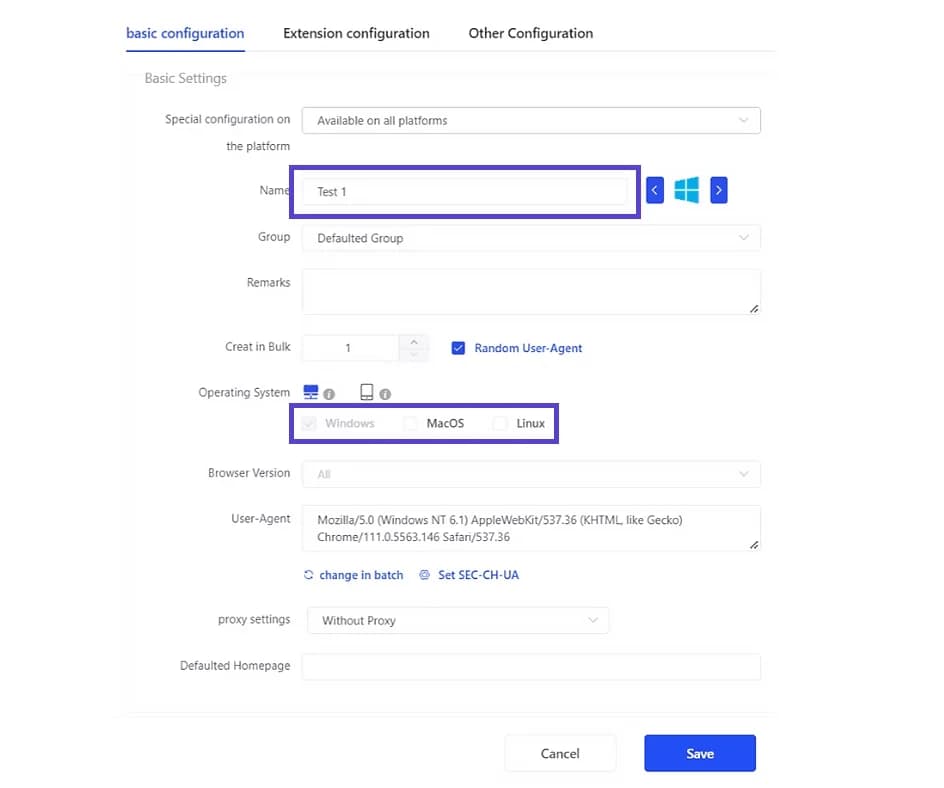Check the Linux operating system checkbox
The image size is (944, 788).
tap(499, 423)
